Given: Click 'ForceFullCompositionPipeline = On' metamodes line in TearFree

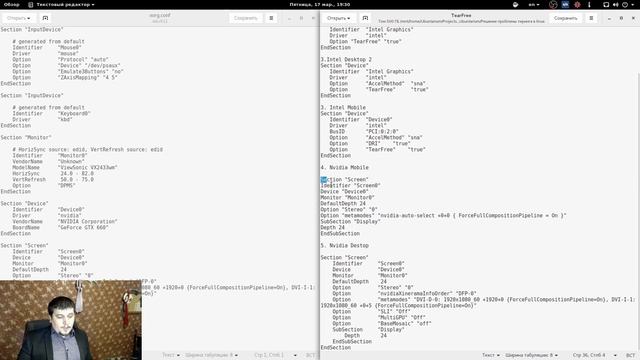Looking at the screenshot, I should 443,216.
